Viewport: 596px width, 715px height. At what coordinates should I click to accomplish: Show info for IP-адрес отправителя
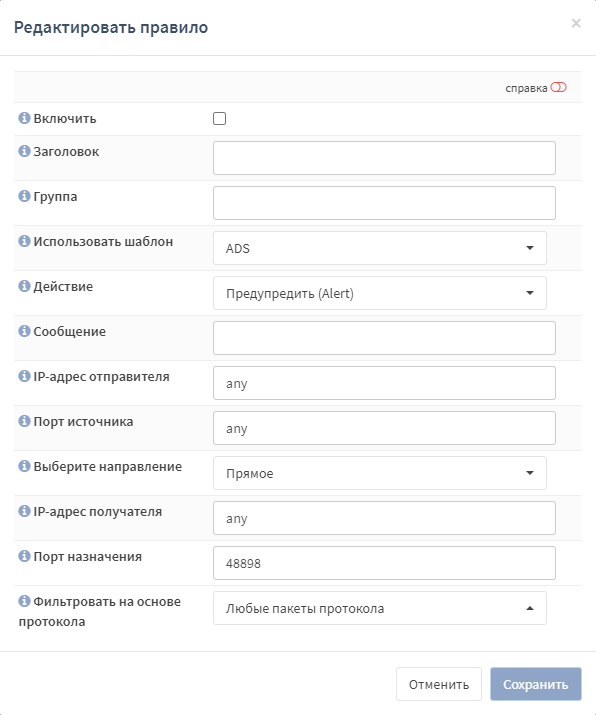tap(24, 376)
